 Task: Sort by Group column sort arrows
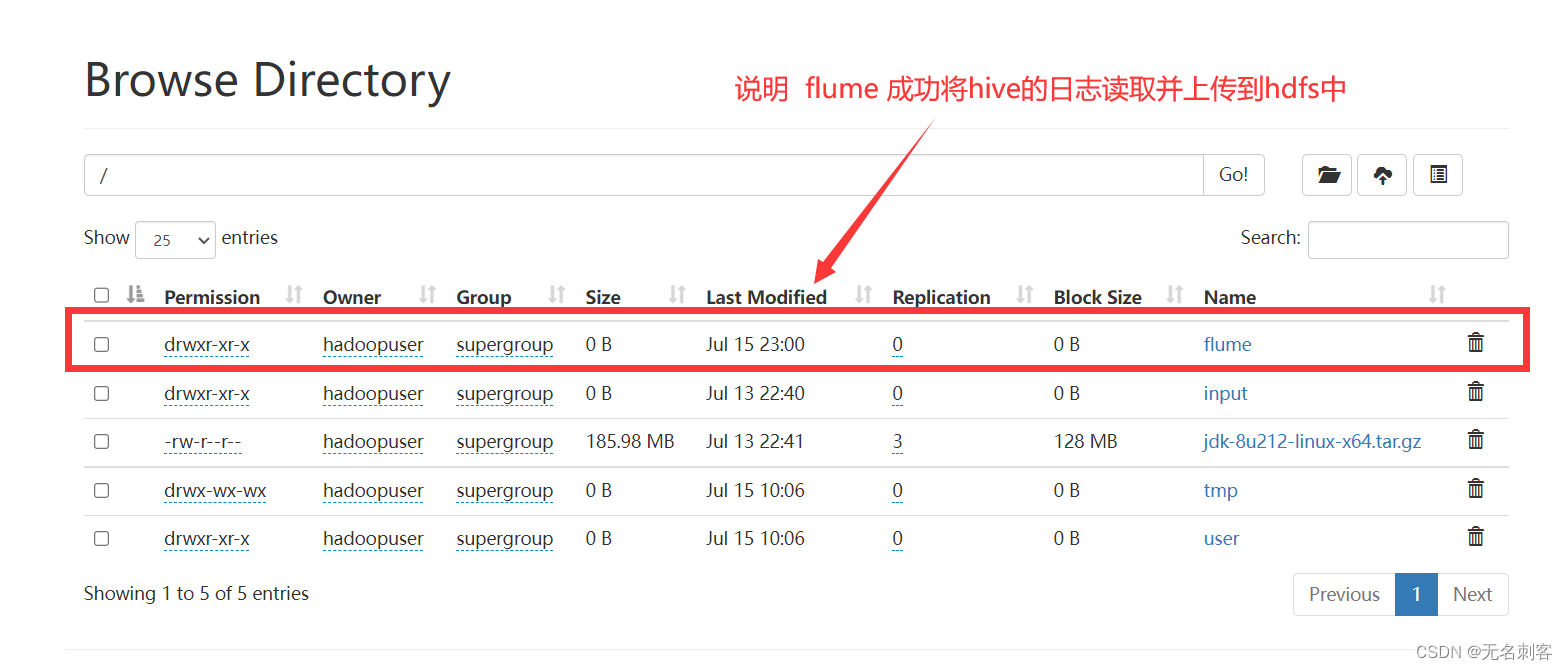coord(557,295)
